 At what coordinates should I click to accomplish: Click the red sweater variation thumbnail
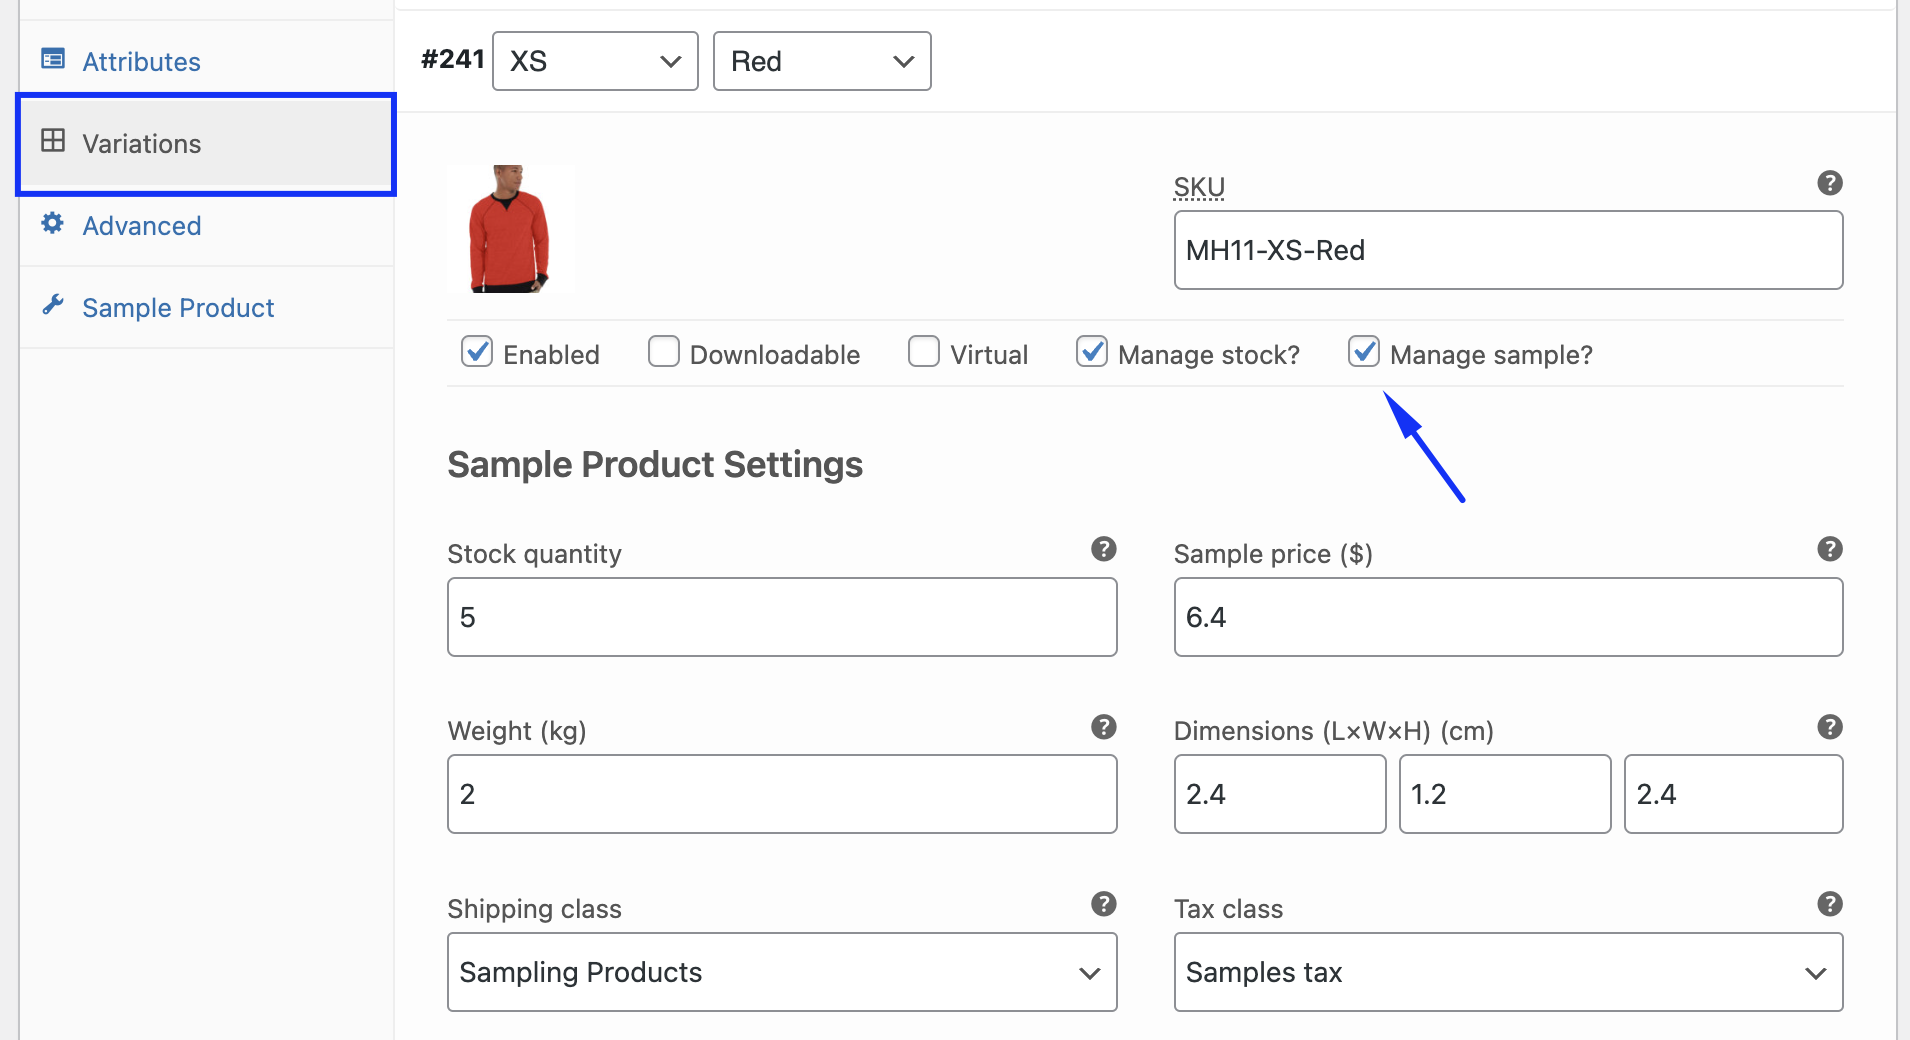coord(510,229)
